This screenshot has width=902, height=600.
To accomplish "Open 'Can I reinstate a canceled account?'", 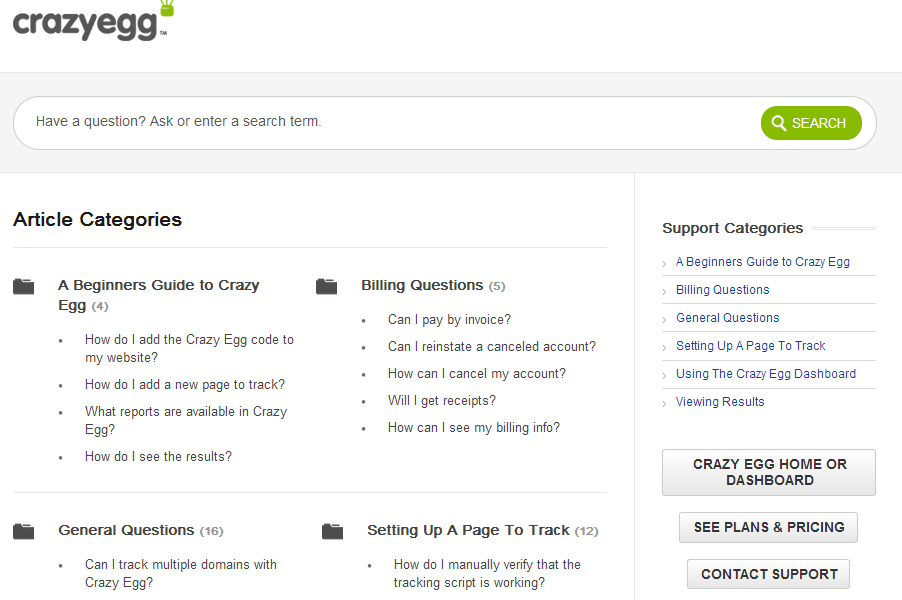I will click(x=492, y=347).
